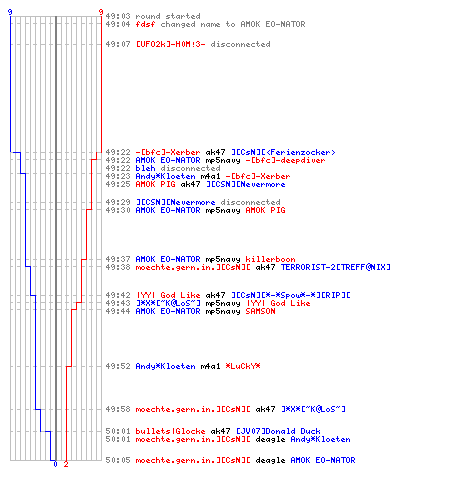Click the red team final count 2
Viewport: 450px width, 500px height.
click(x=66, y=464)
